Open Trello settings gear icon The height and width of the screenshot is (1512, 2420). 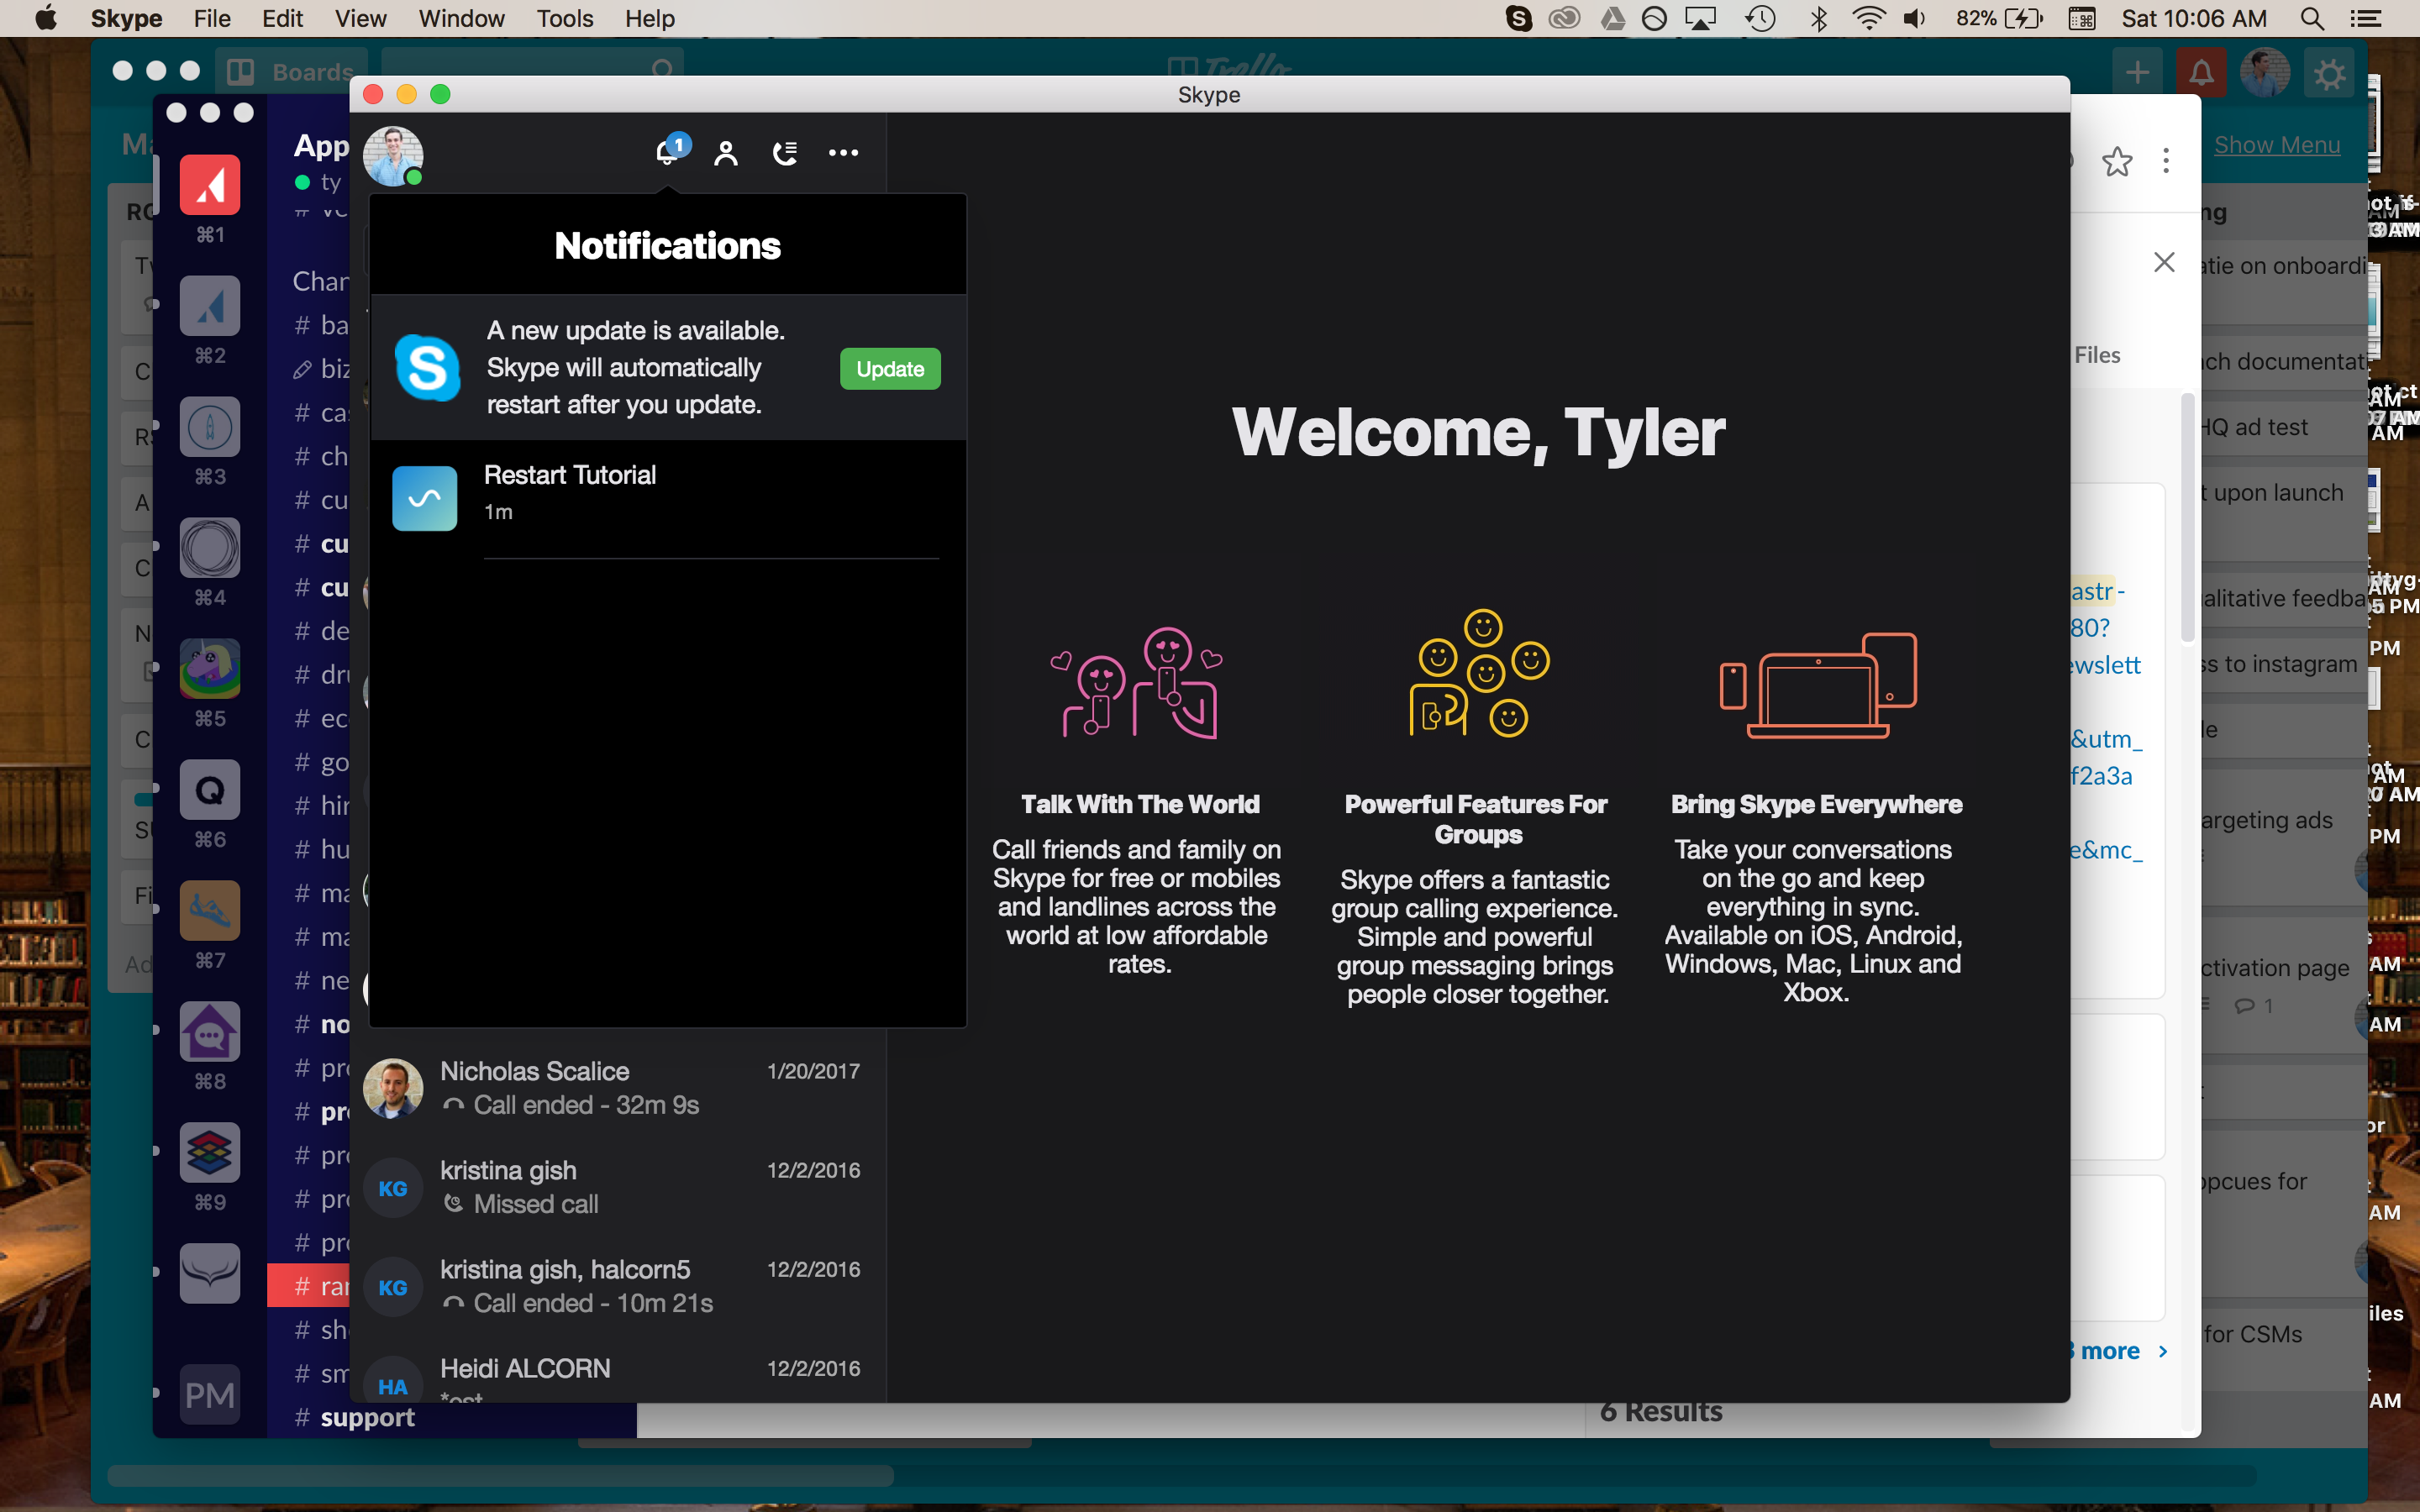pyautogui.click(x=2329, y=74)
